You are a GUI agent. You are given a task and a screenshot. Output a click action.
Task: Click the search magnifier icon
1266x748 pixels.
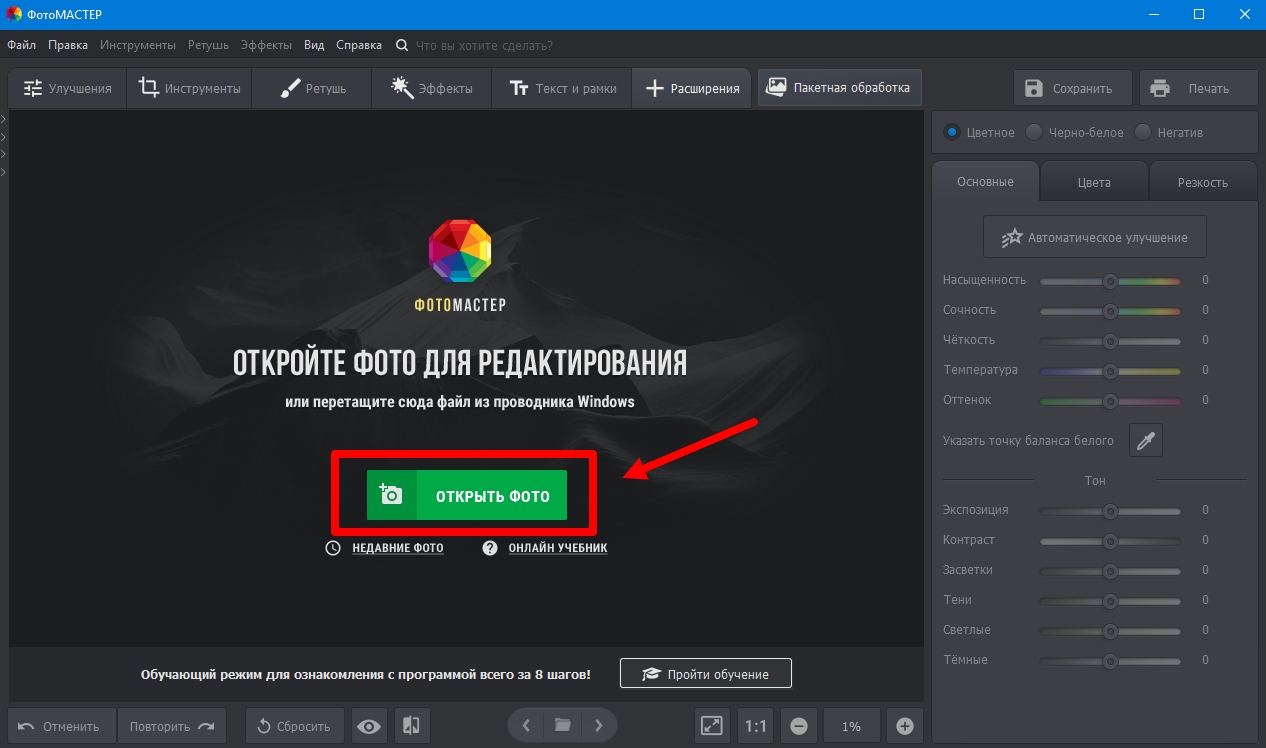pos(402,45)
